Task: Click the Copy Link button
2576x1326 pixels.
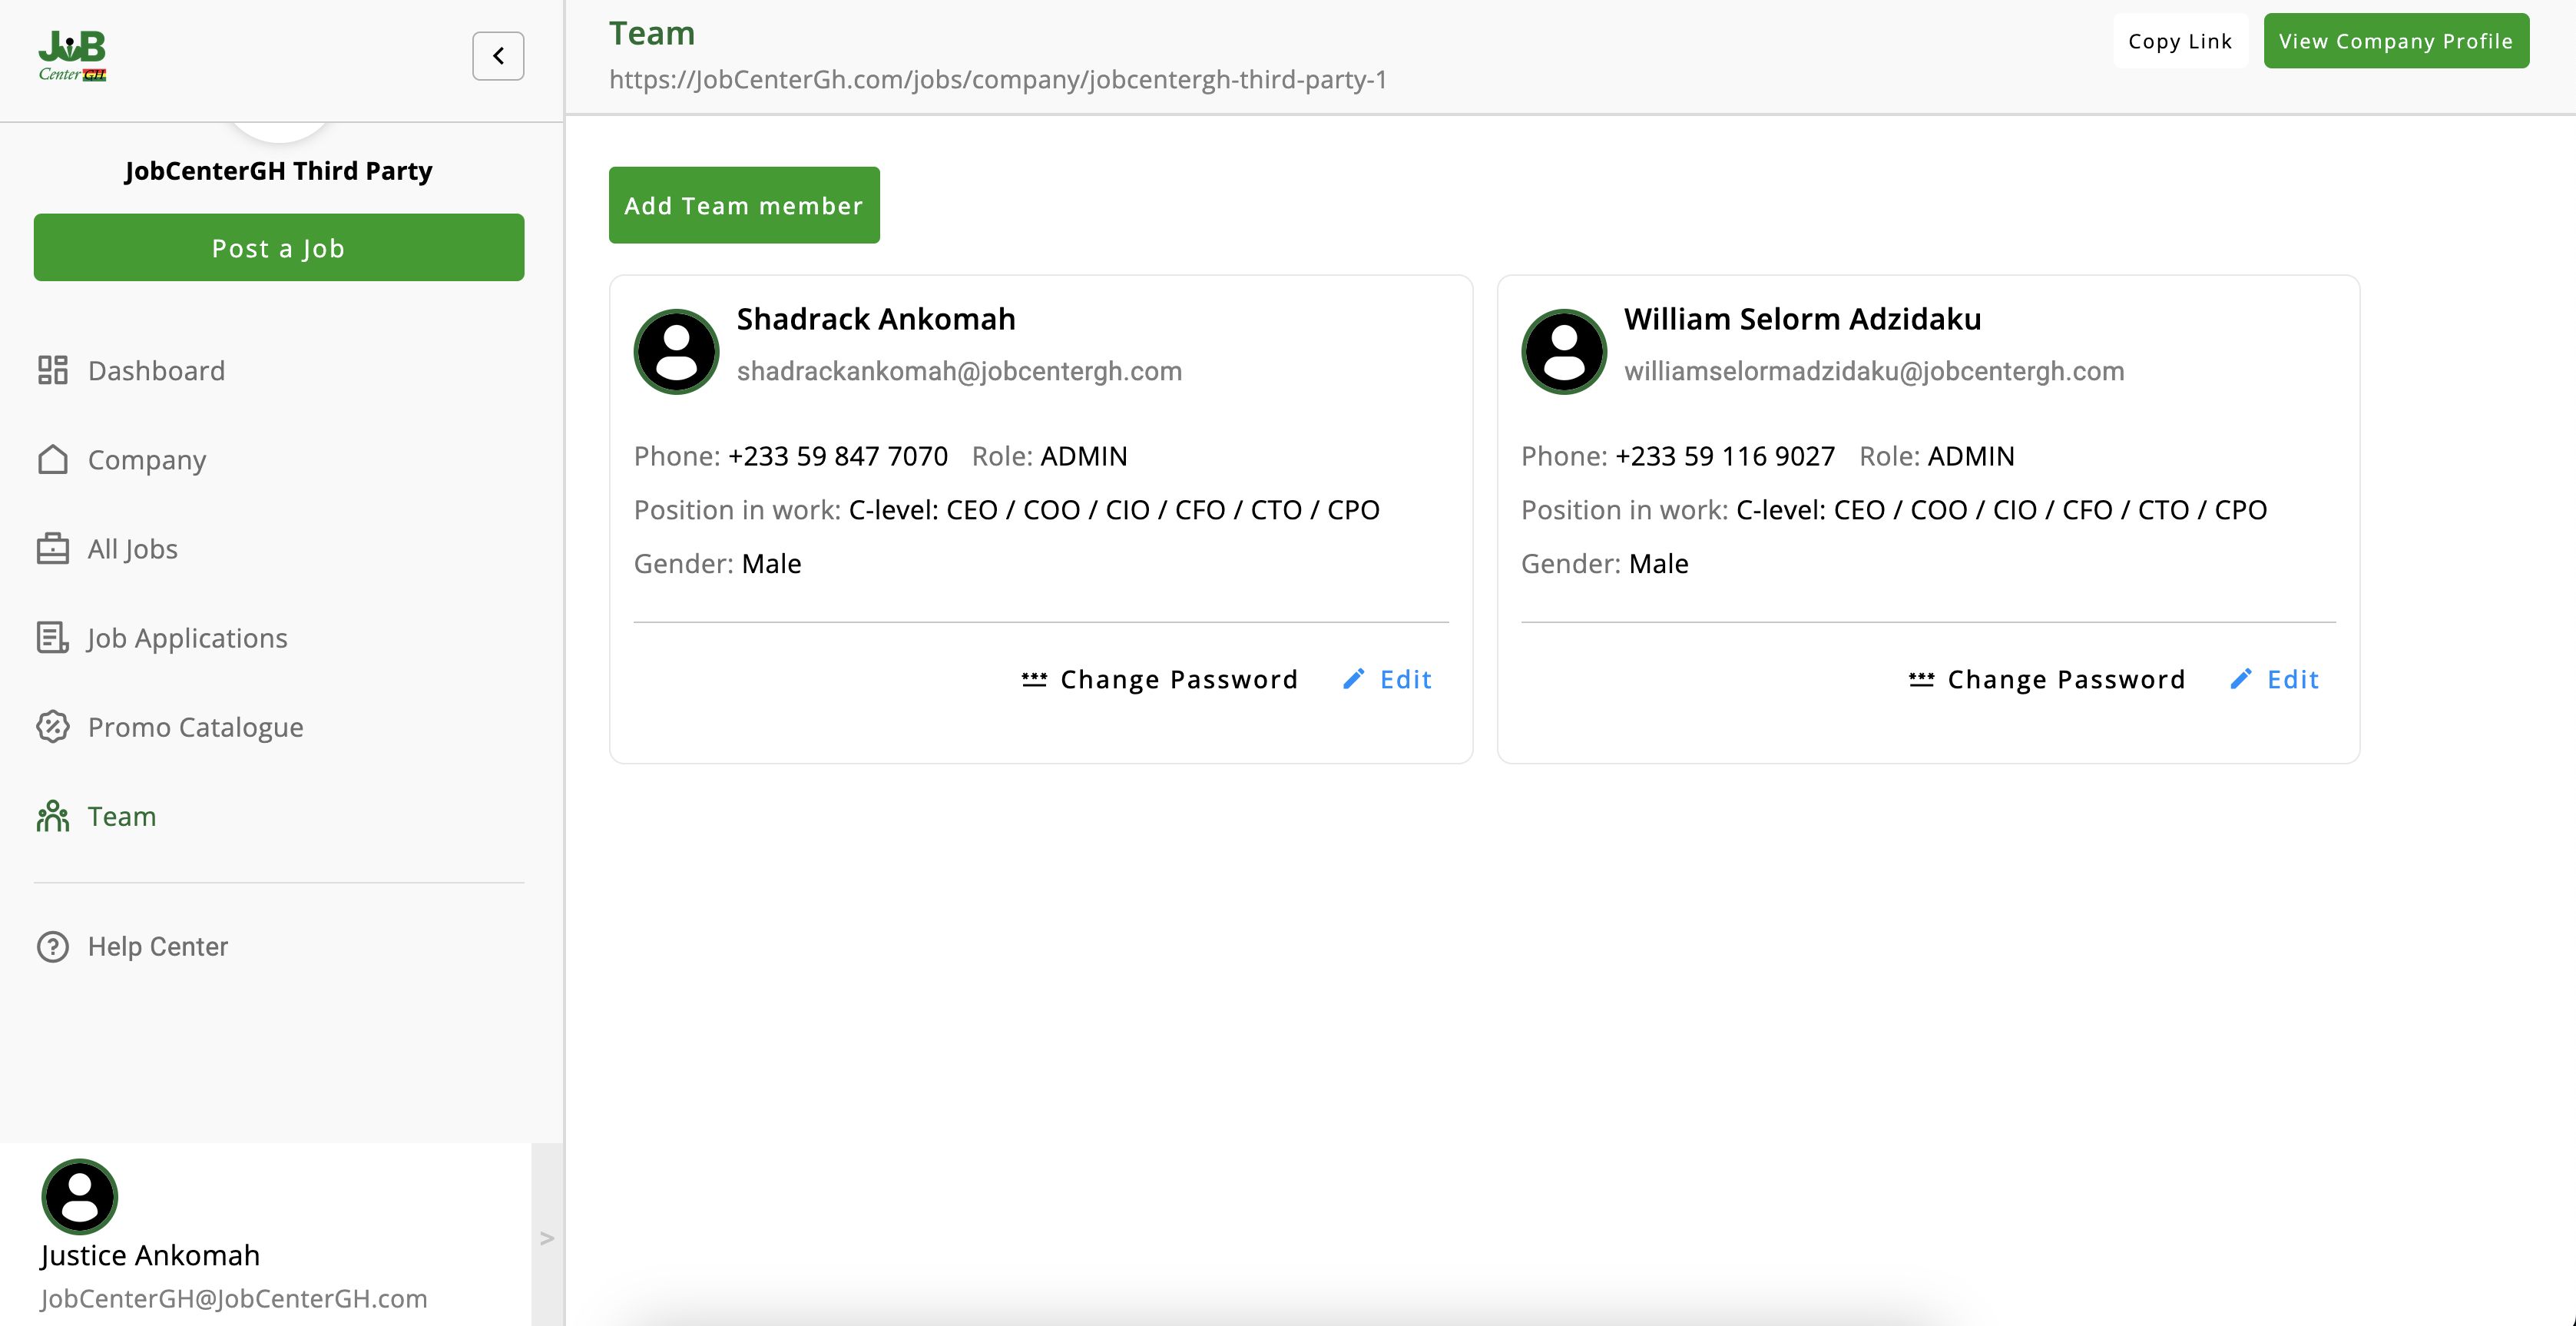Action: coord(2180,41)
